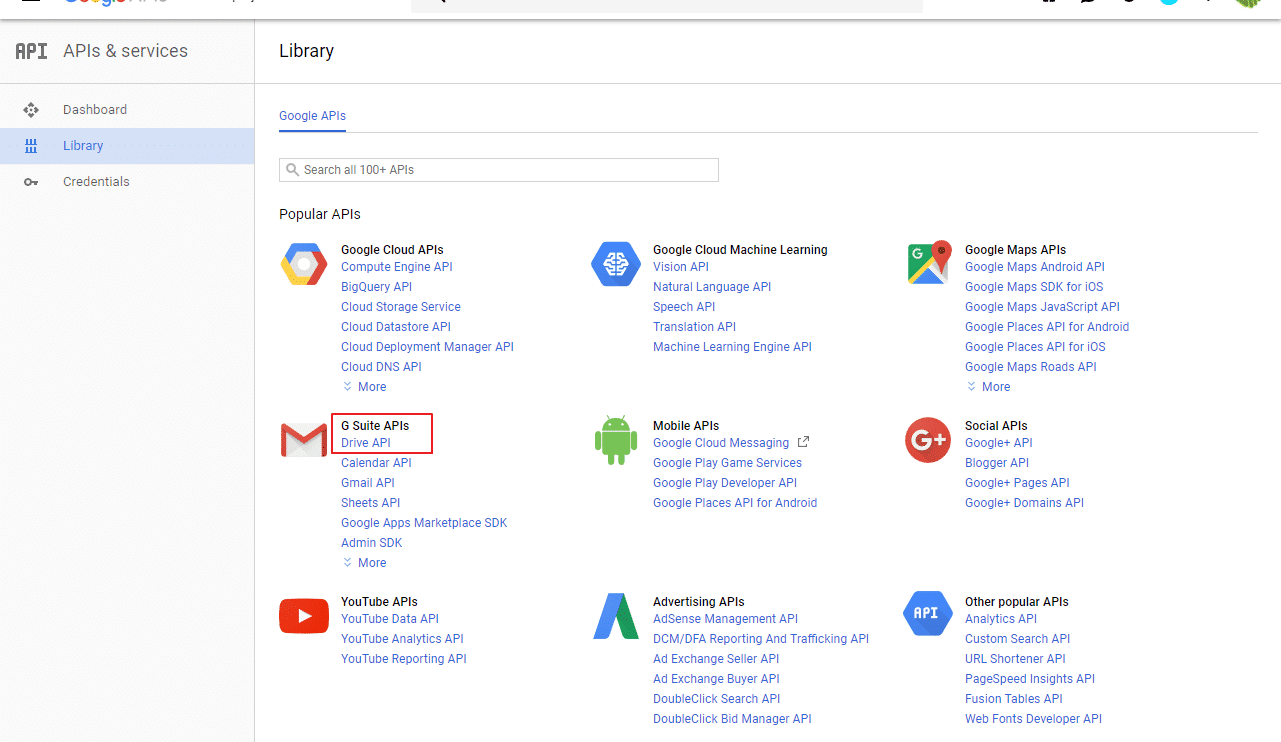Open Google Maps SDK for iOS
This screenshot has width=1281, height=742.
click(1034, 287)
